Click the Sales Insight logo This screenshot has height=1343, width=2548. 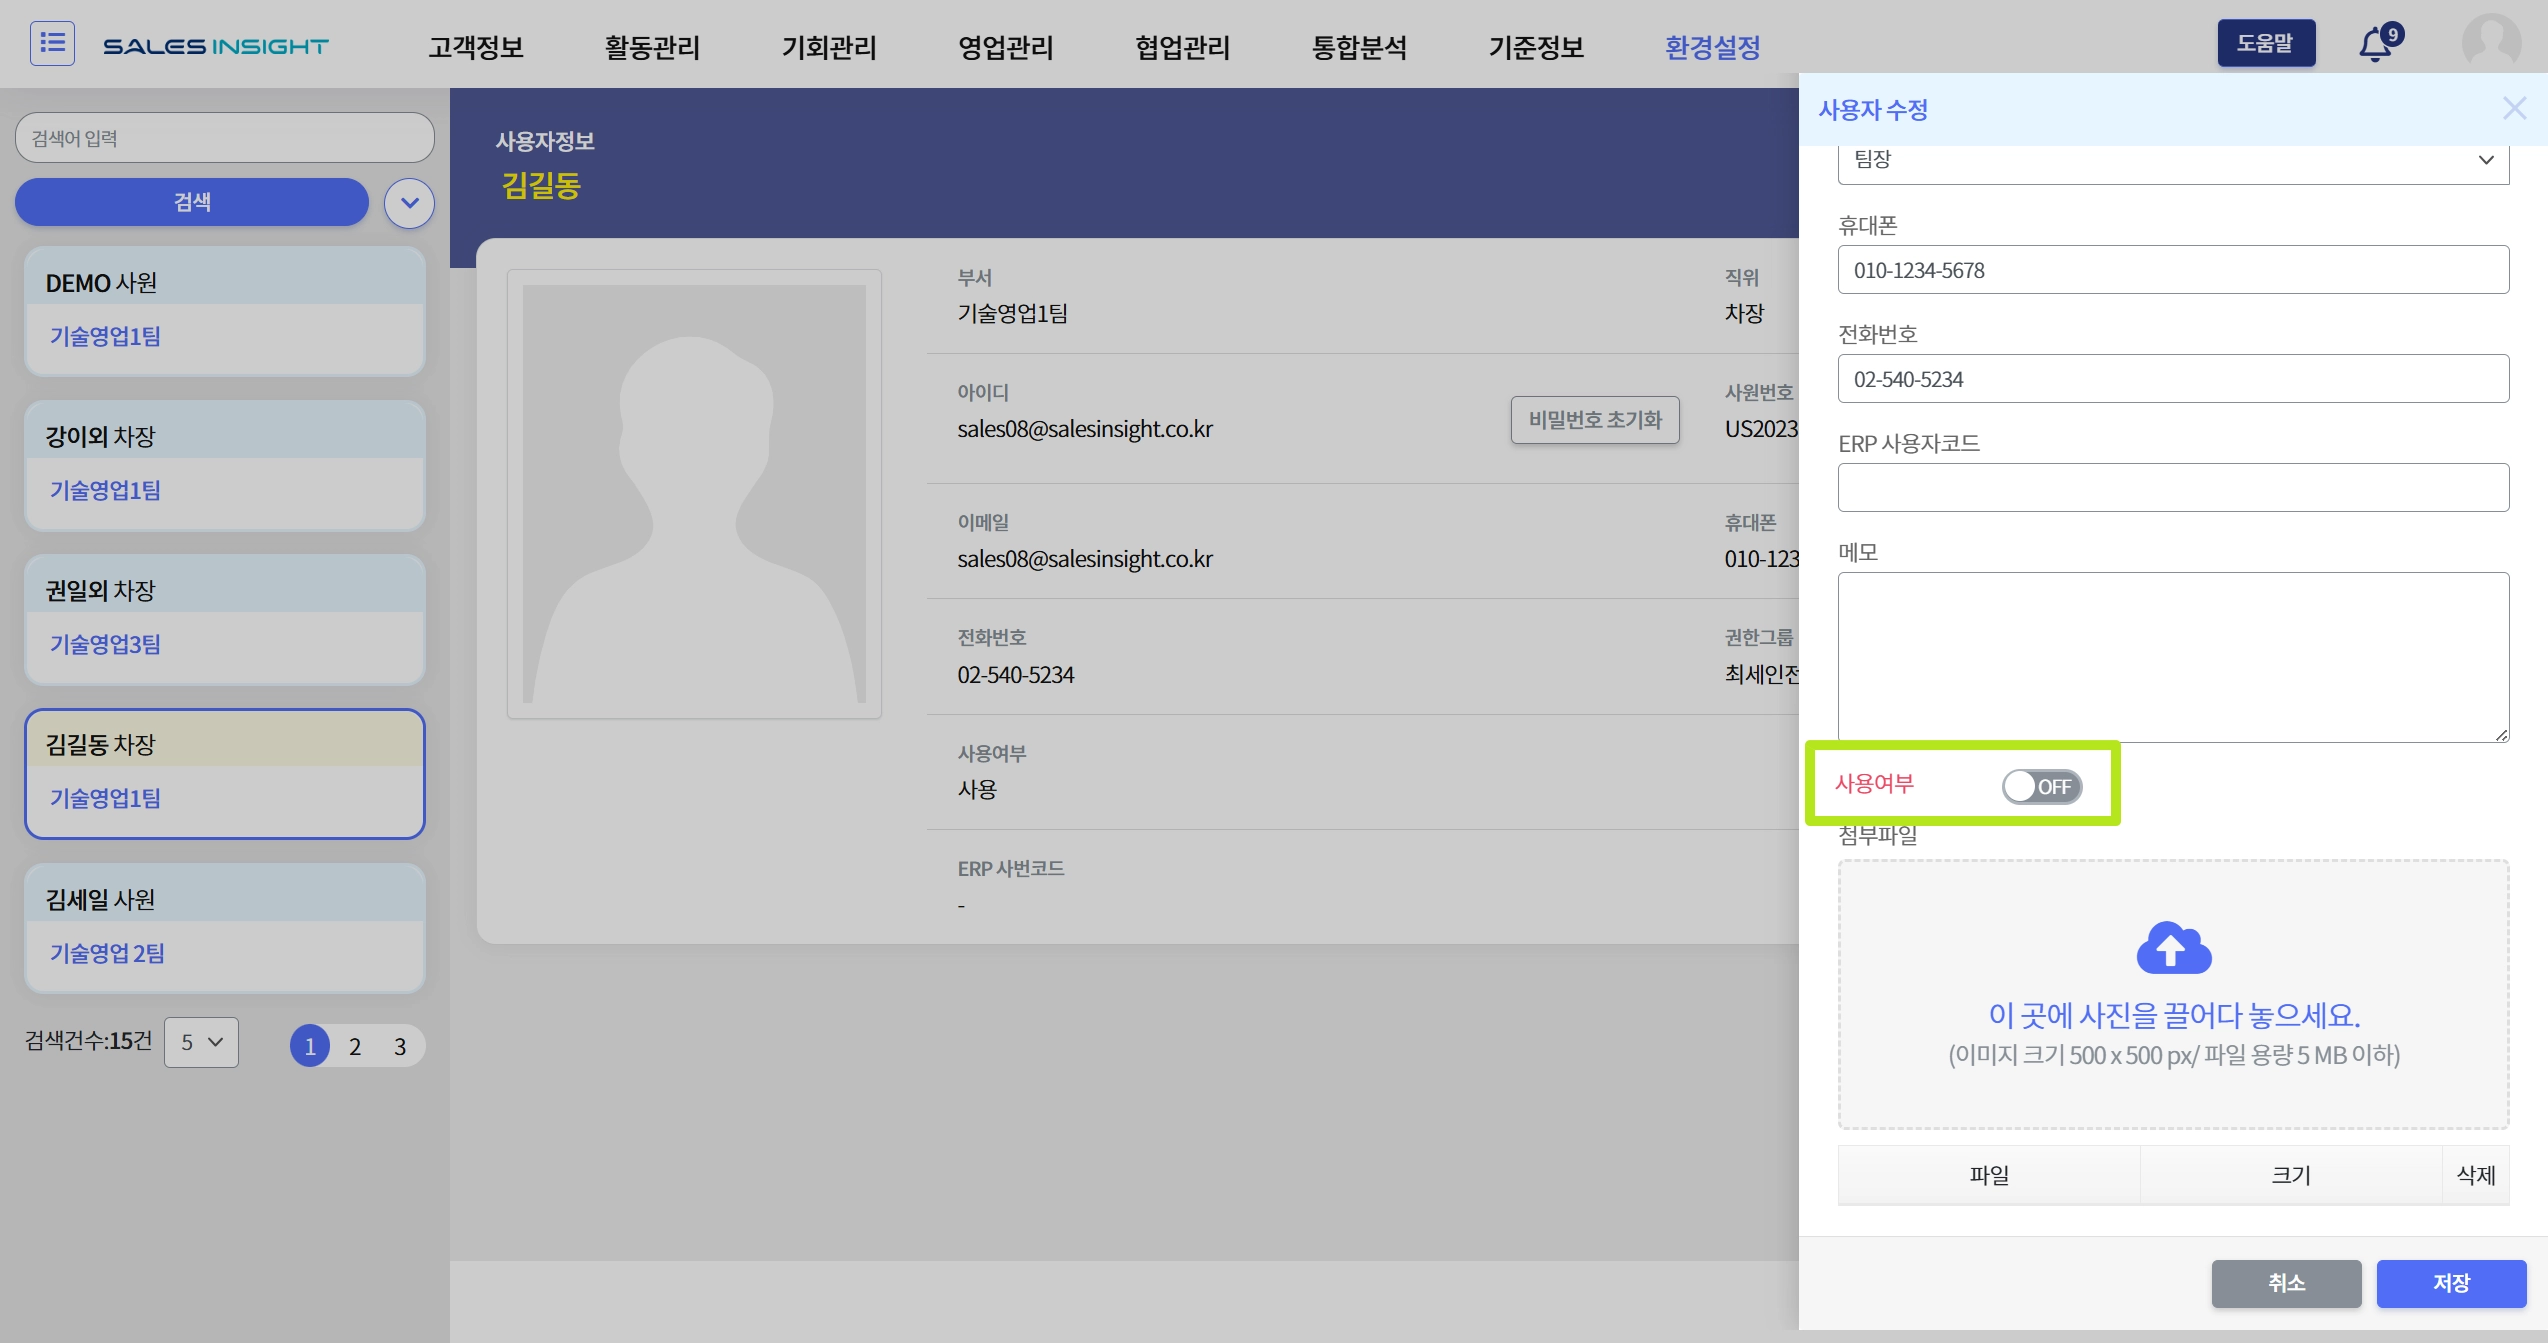[x=215, y=46]
